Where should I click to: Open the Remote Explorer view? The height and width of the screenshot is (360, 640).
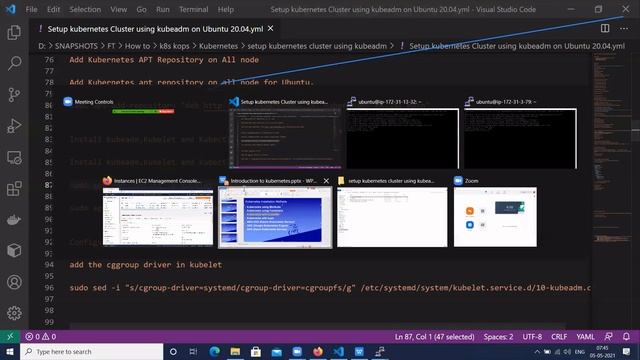tap(14, 158)
